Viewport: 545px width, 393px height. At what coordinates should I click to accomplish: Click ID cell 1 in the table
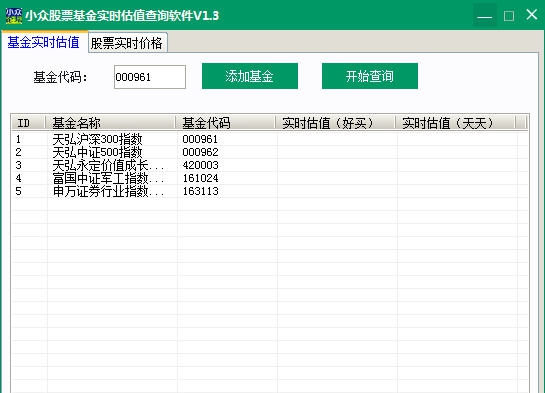tap(18, 139)
